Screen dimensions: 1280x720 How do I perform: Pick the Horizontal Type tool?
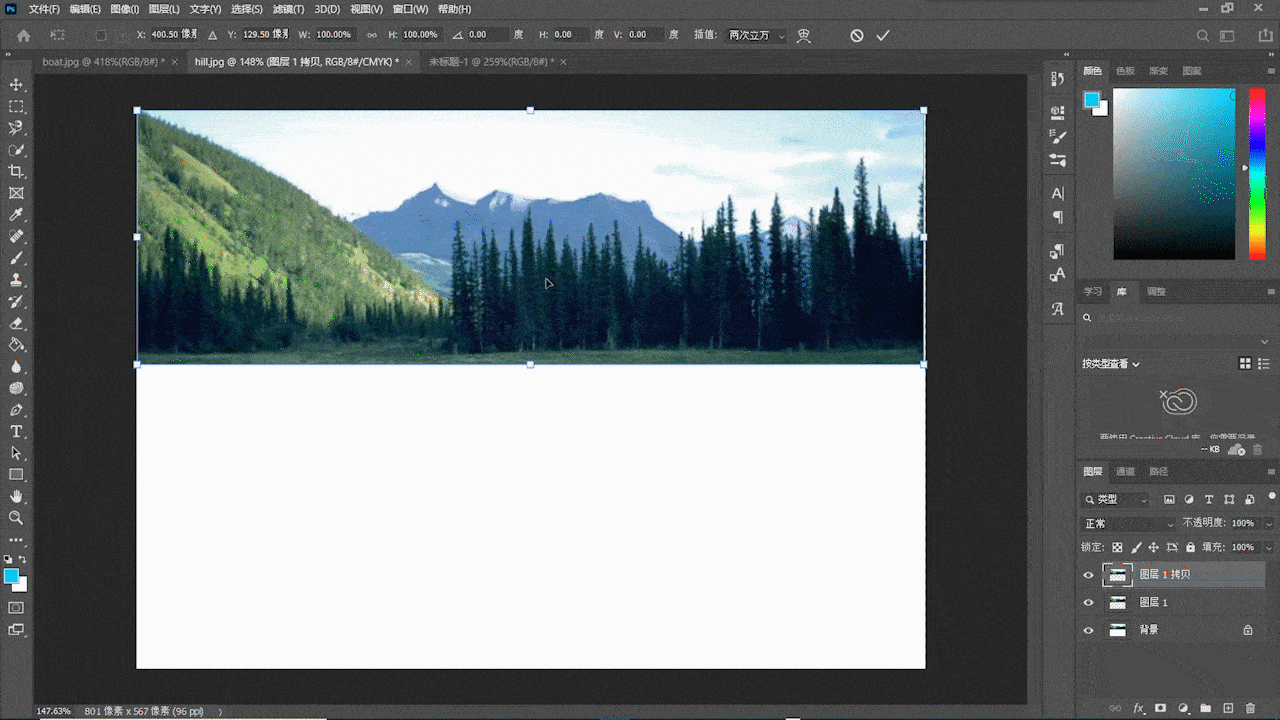pyautogui.click(x=16, y=432)
